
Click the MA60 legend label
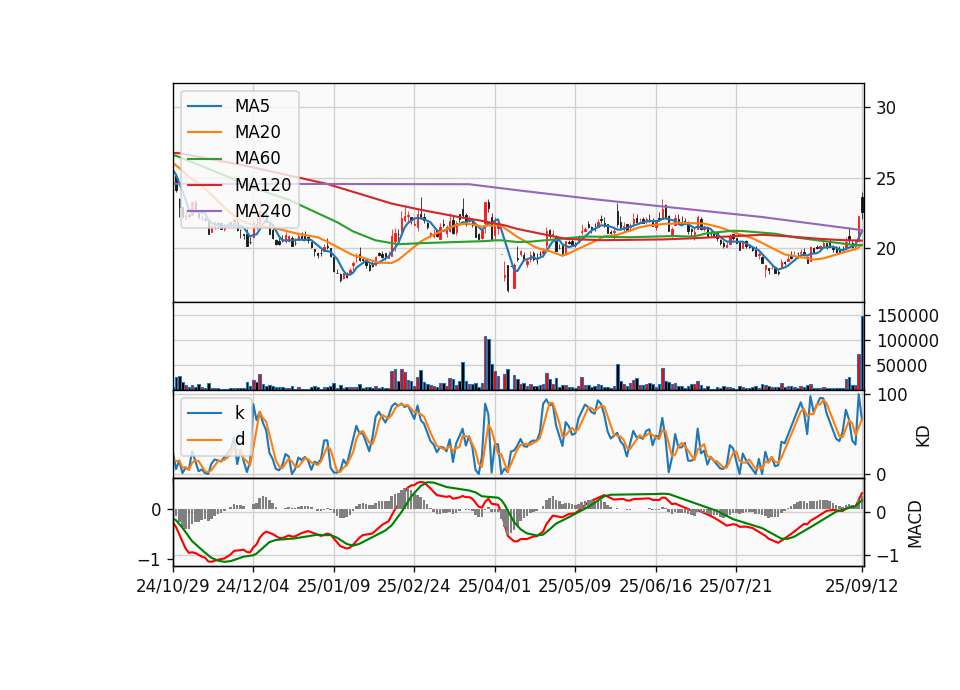point(257,158)
